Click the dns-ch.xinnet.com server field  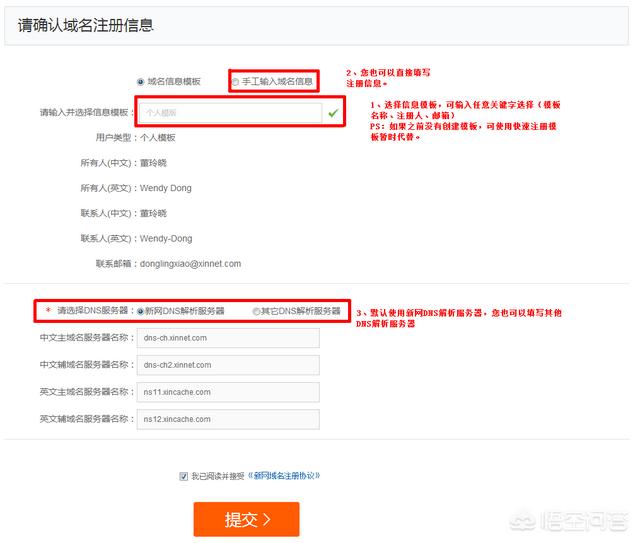tap(228, 338)
